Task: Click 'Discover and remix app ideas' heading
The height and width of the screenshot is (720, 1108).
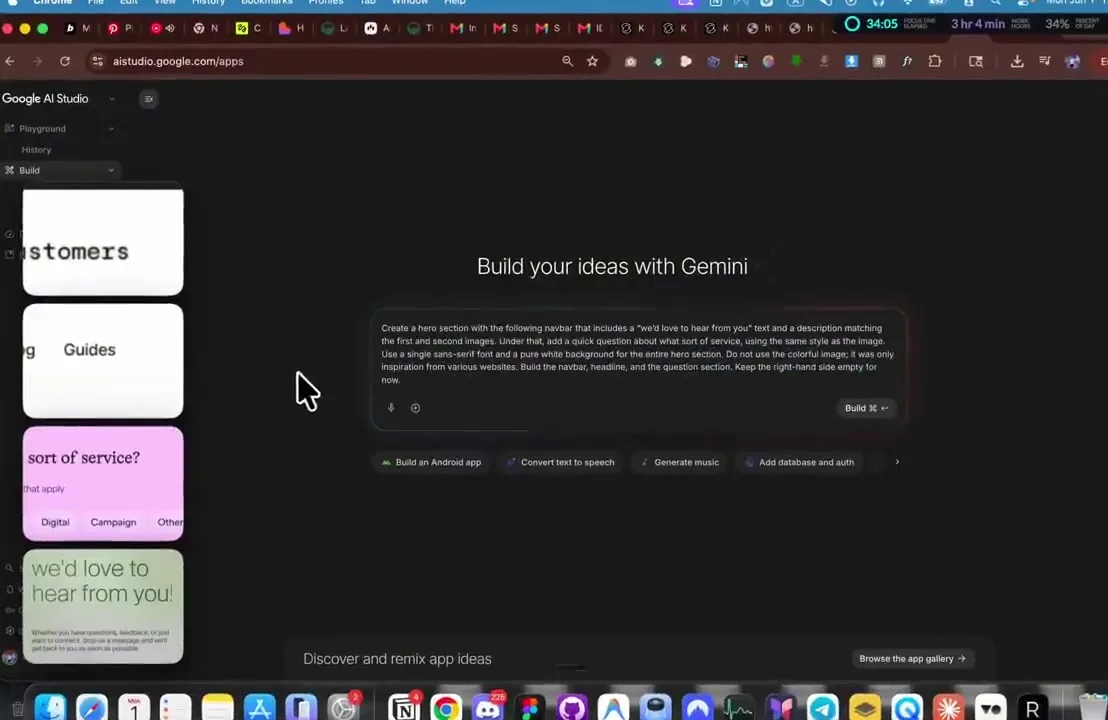Action: click(x=397, y=659)
